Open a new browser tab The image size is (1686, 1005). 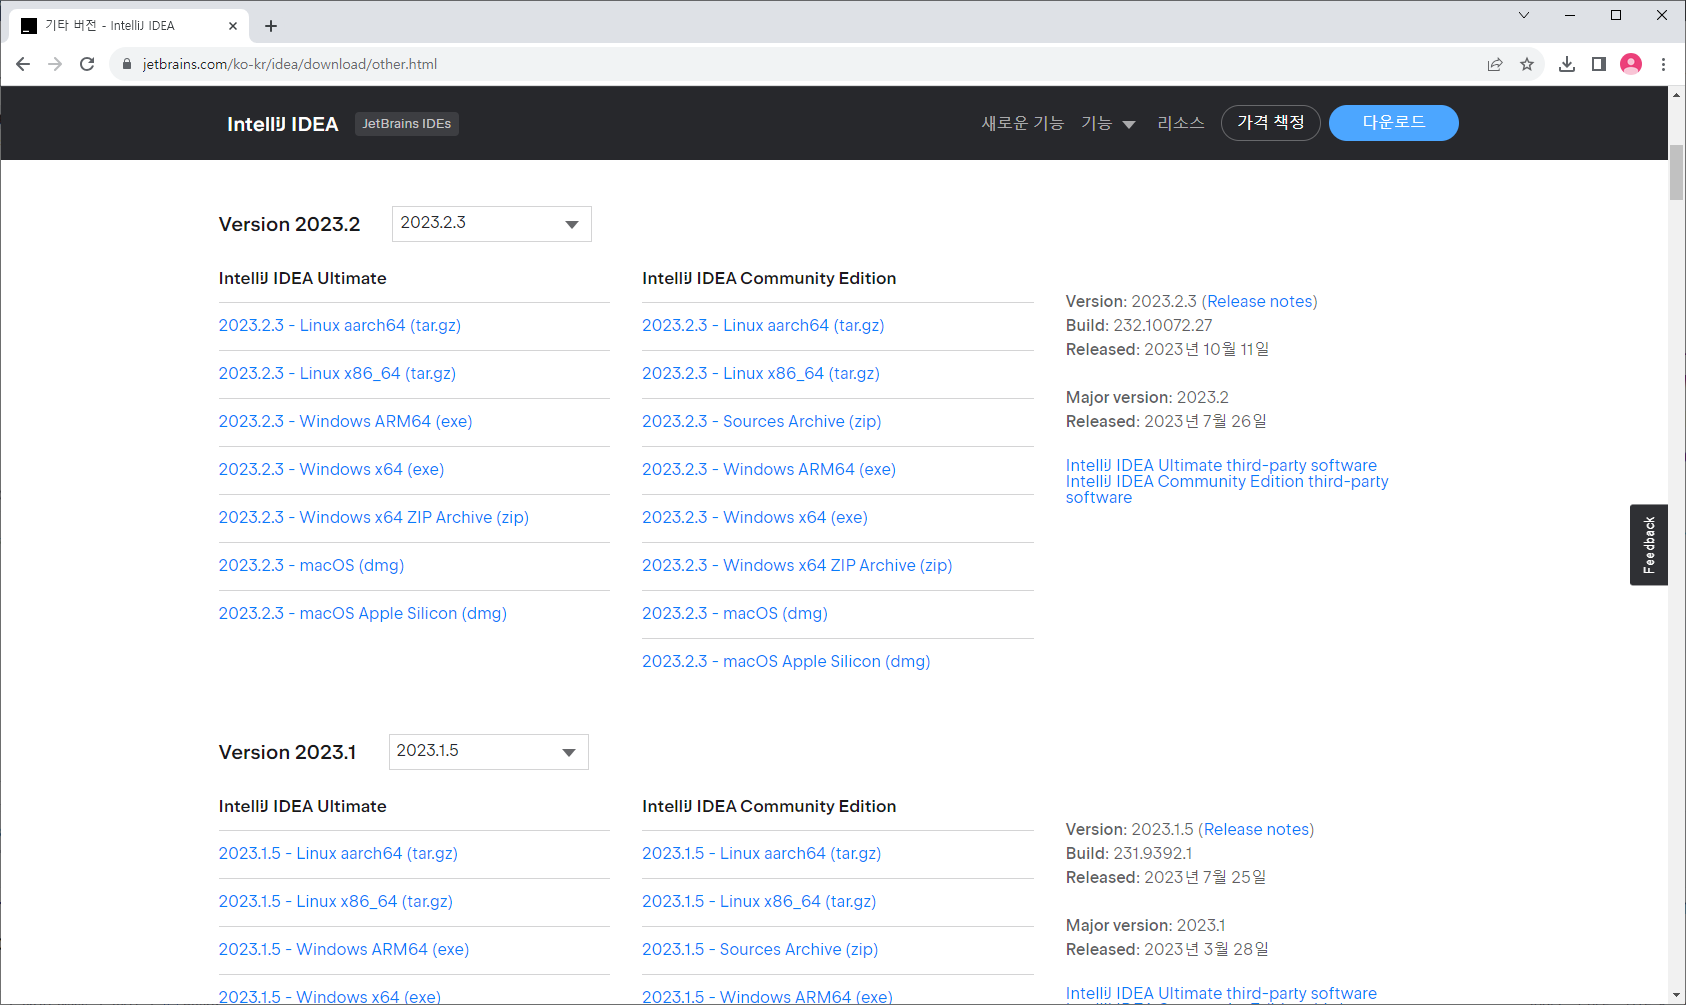click(271, 26)
